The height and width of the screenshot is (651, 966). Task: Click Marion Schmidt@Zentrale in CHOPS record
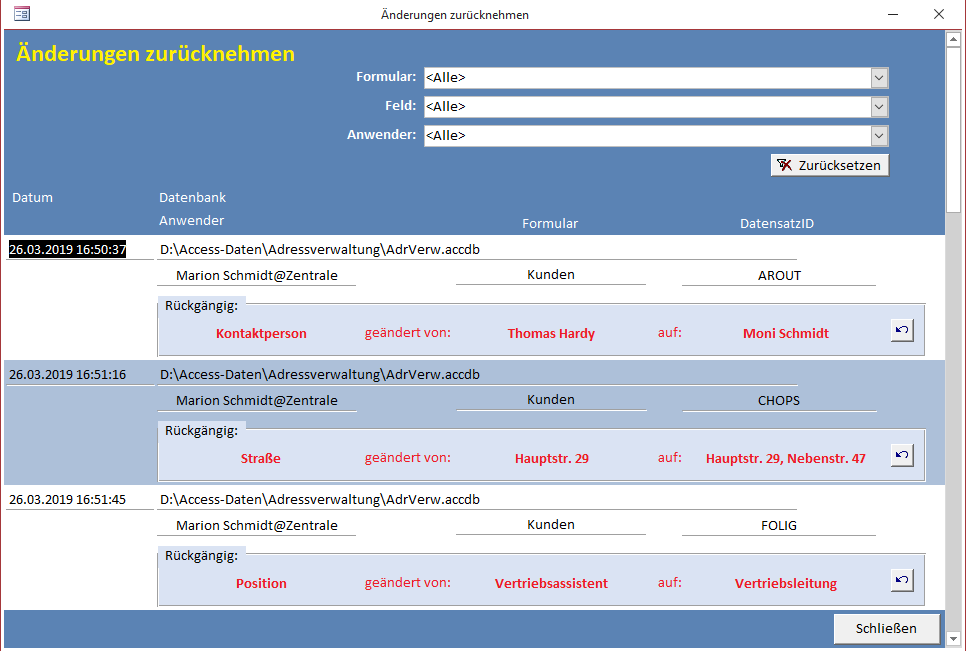point(257,400)
